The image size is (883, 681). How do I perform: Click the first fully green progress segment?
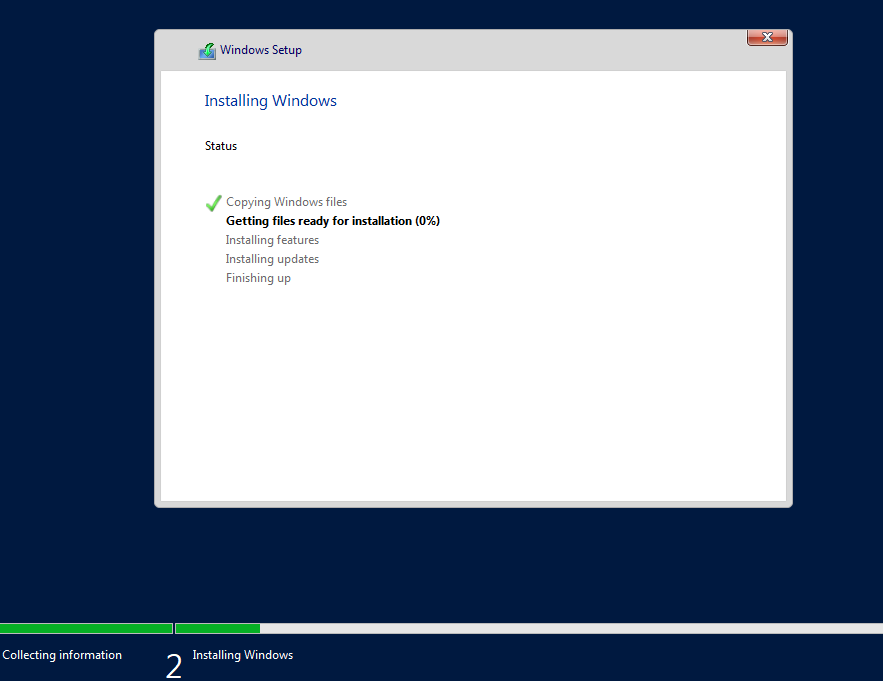(x=86, y=628)
